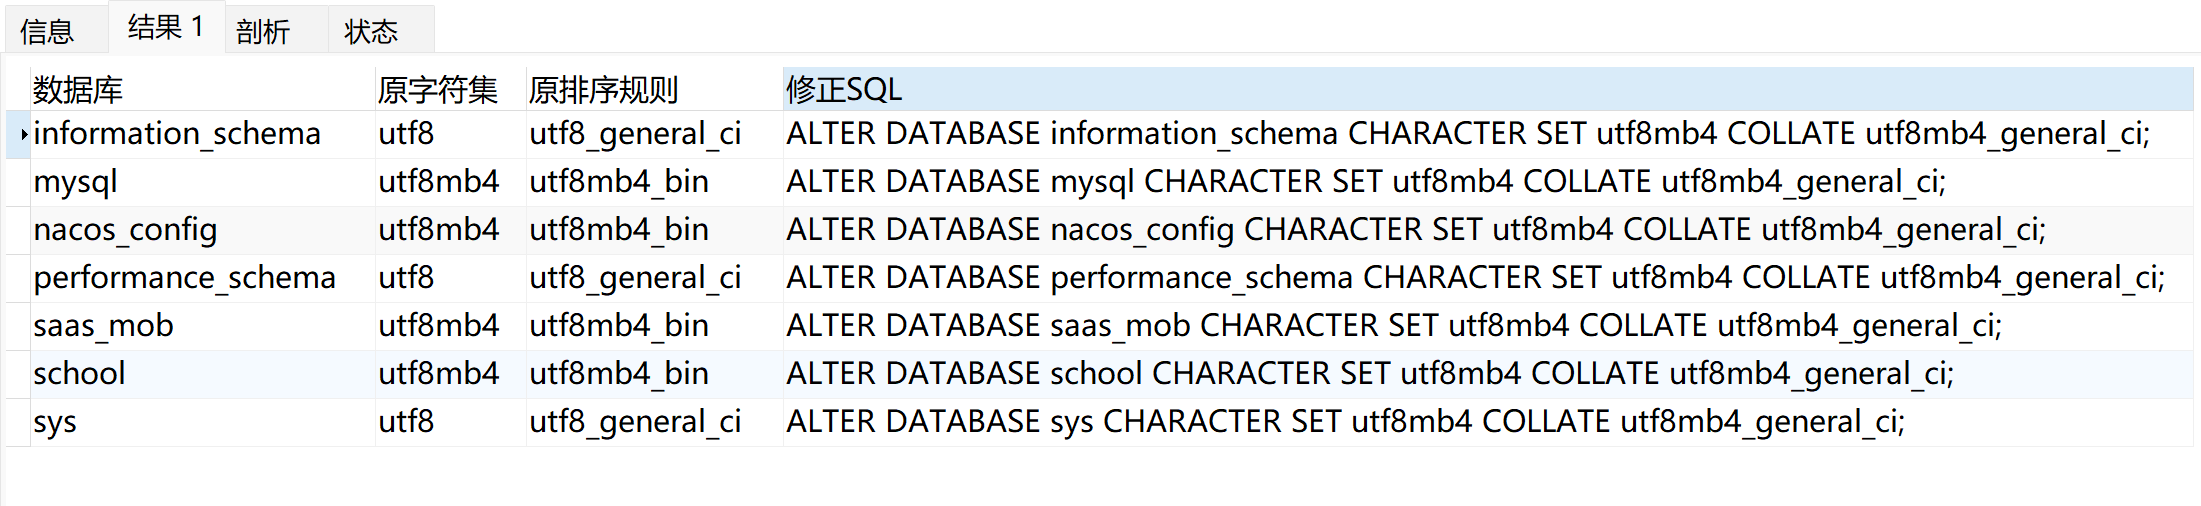This screenshot has width=2201, height=506.
Task: Click the current row arrow indicator
Action: click(x=23, y=134)
